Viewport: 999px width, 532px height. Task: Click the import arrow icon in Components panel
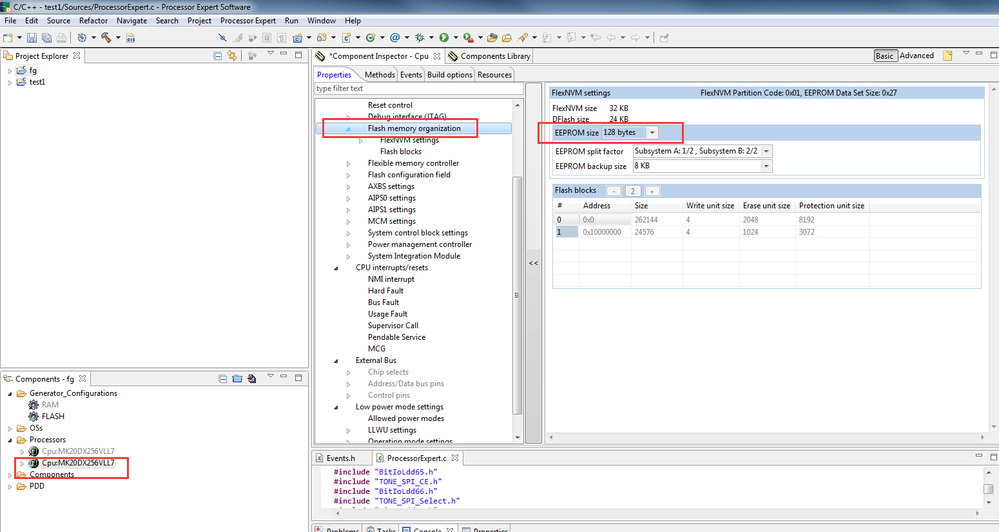252,378
